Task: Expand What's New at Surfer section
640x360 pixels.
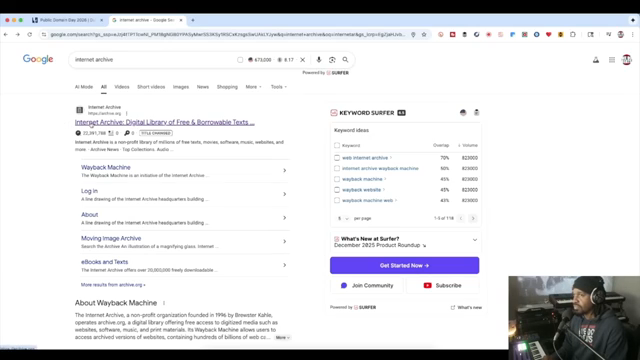Action: coord(475,240)
